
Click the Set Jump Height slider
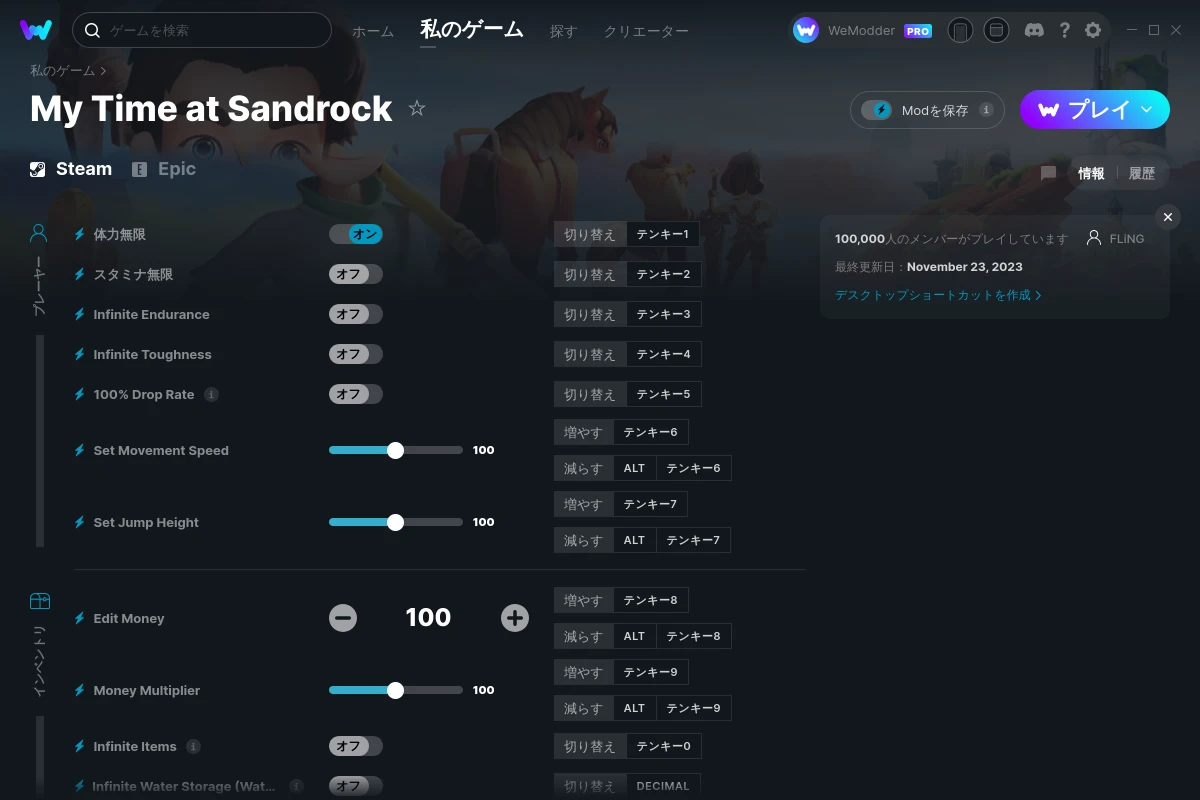coord(396,522)
